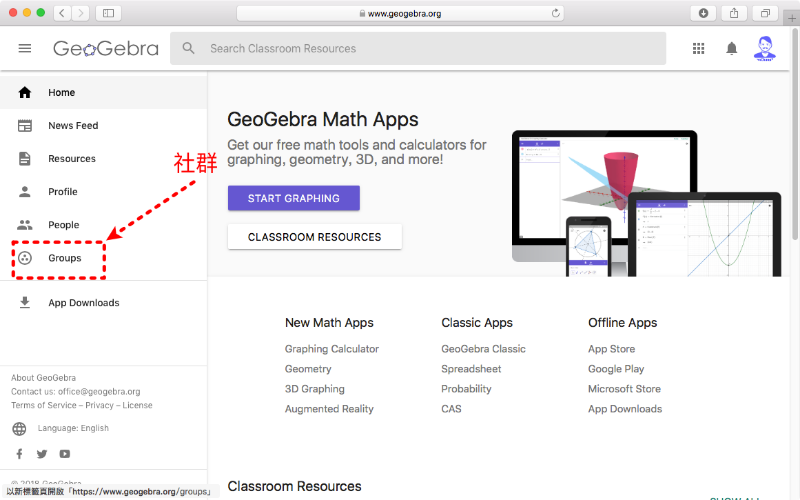800x500 pixels.
Task: Click the CLASSROOM RESOURCES button
Action: [315, 237]
